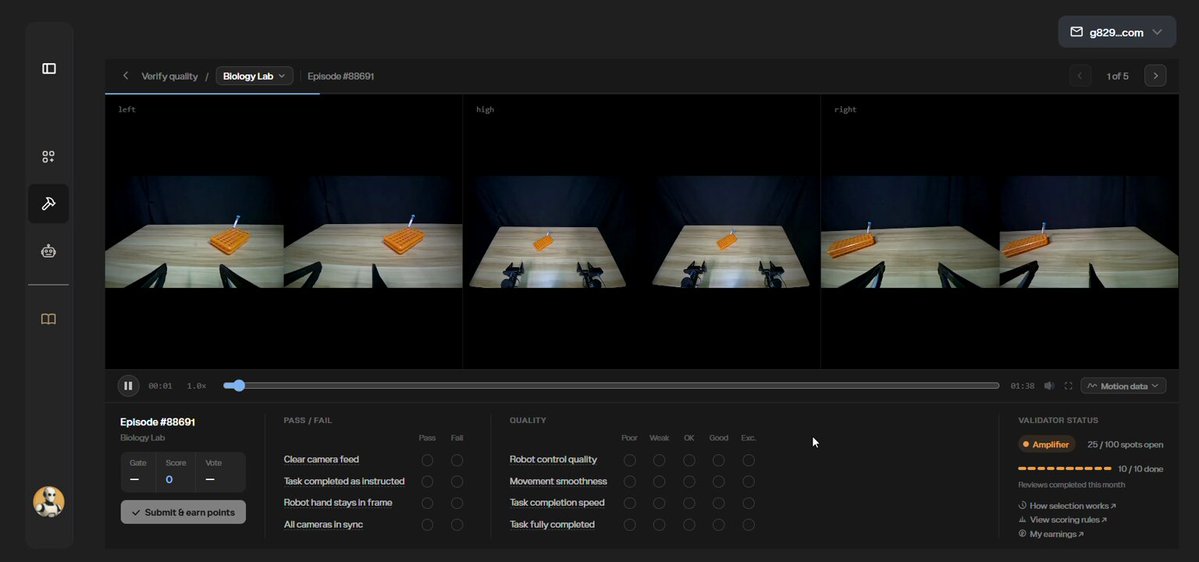This screenshot has height=562, width=1199.
Task: Click the 01:38 total duration text
Action: (x=1022, y=386)
